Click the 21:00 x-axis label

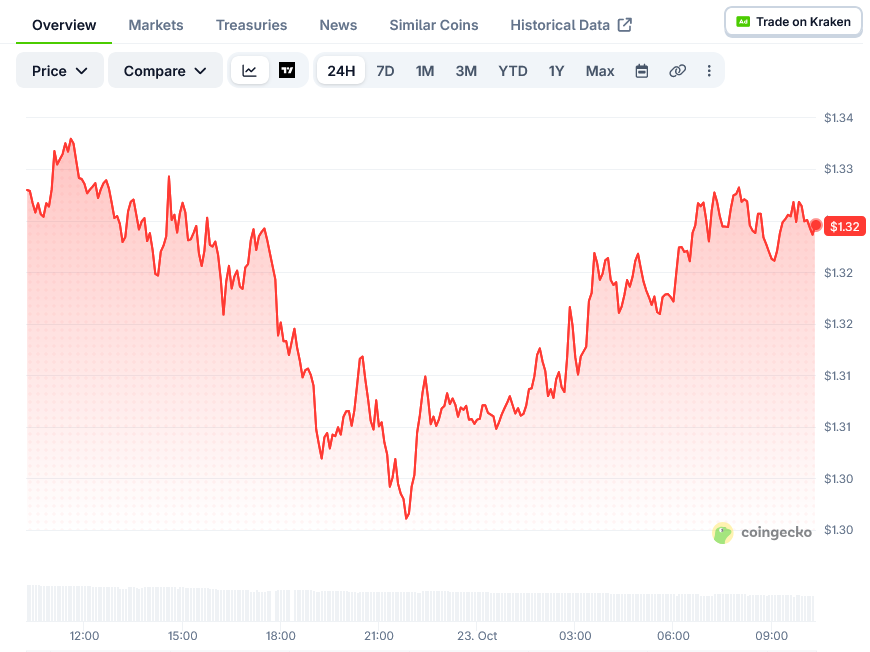point(379,636)
